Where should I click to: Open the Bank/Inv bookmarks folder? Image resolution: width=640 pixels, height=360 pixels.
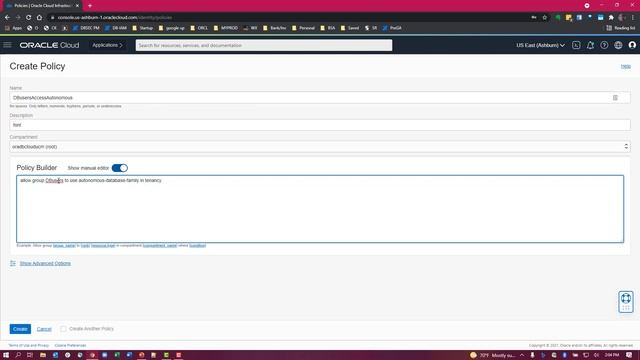tap(275, 28)
